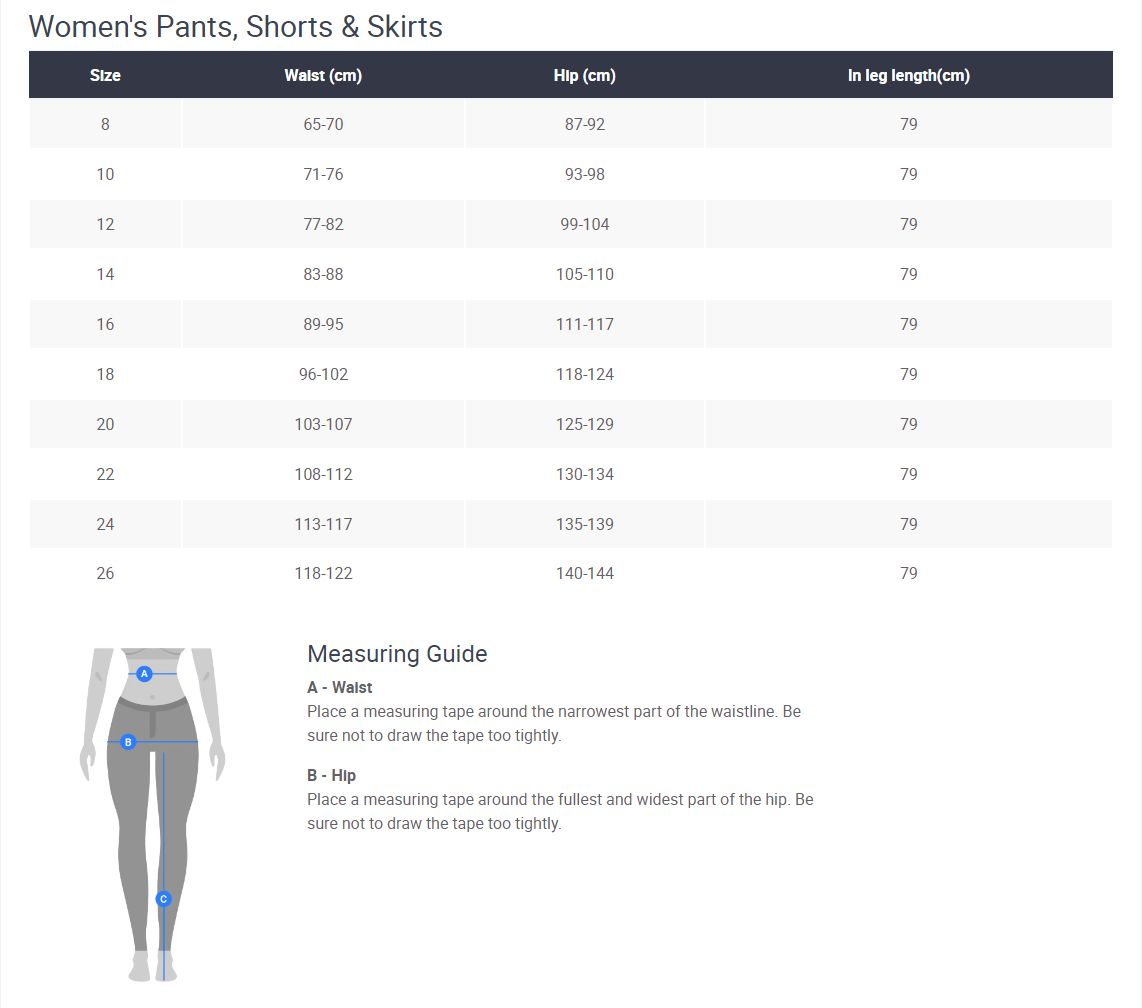The image size is (1142, 1008).
Task: Click the 71-76 waist cell
Action: [323, 175]
